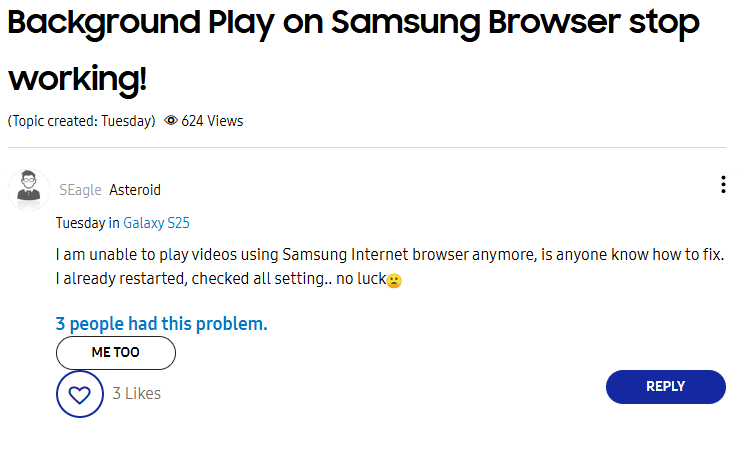The width and height of the screenshot is (740, 457).
Task: Click the horizontal divider below the title
Action: (368, 148)
